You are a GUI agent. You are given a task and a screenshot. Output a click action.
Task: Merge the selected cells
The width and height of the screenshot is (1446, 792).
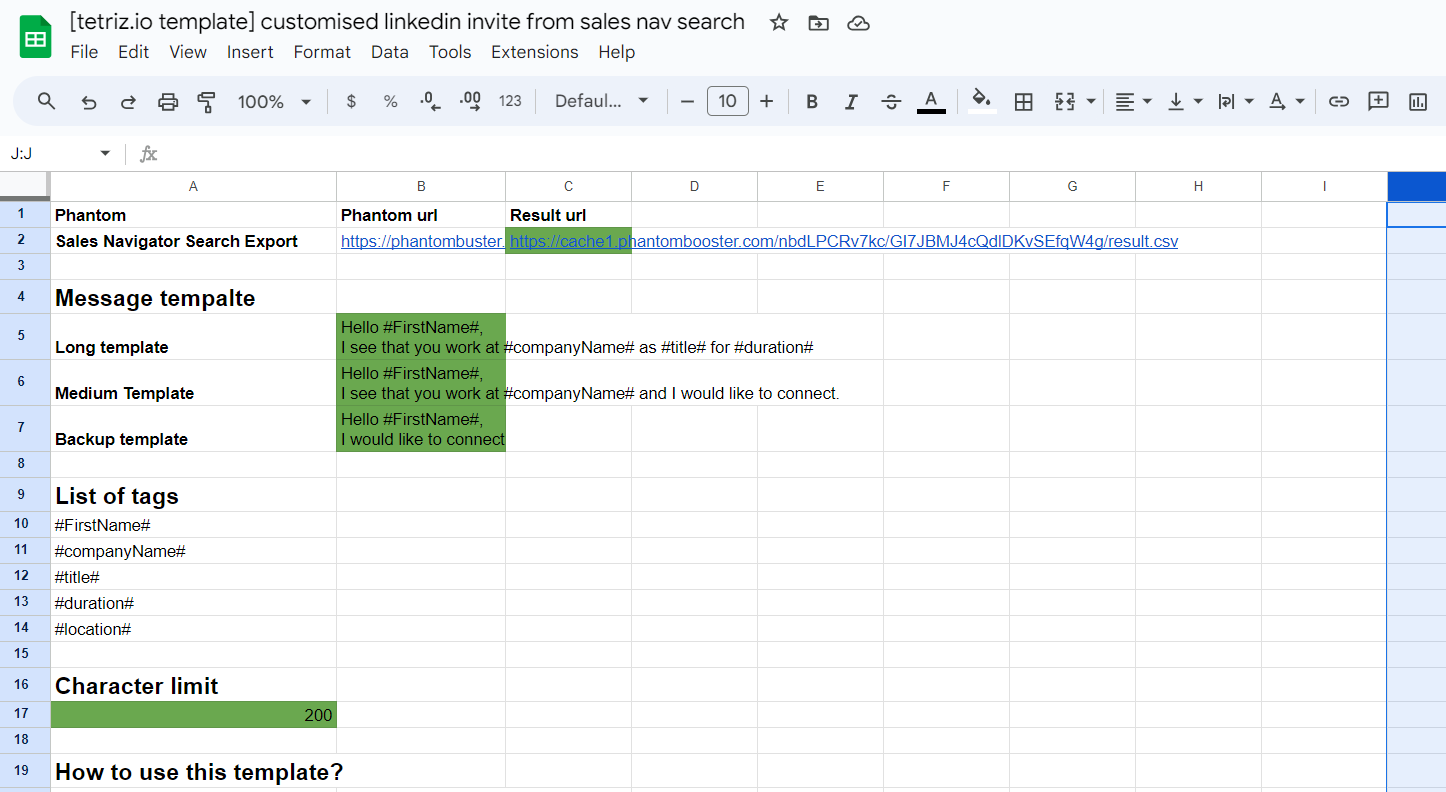point(1065,101)
